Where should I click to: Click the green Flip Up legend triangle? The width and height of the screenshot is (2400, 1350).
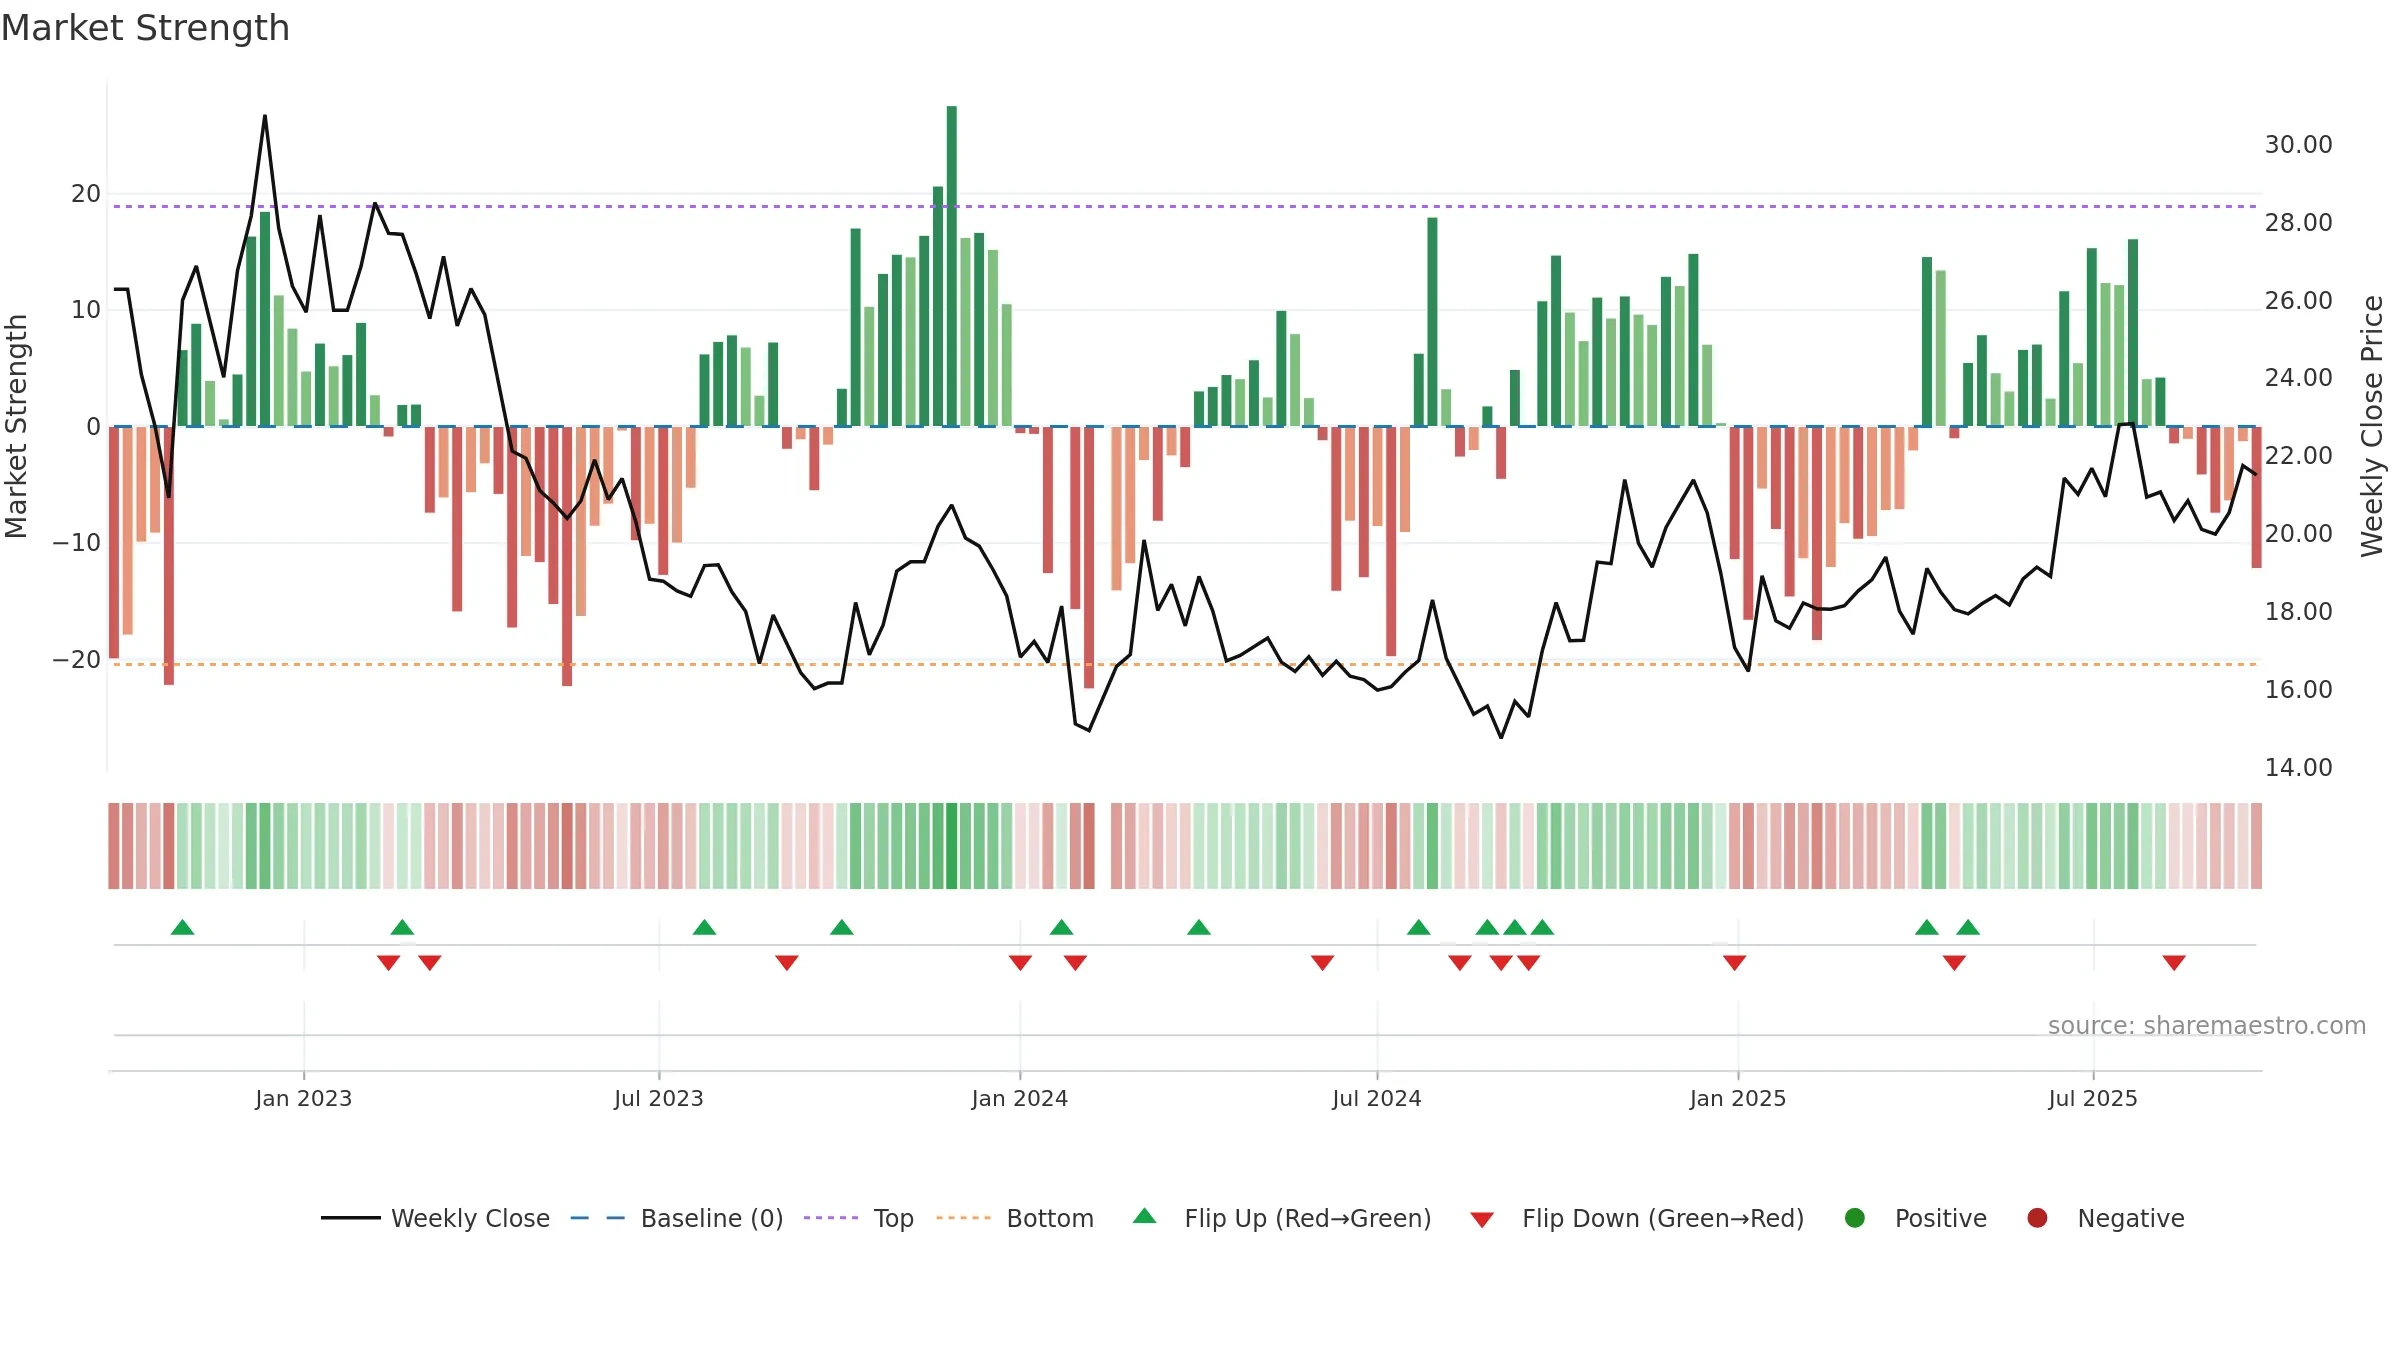pyautogui.click(x=1145, y=1217)
